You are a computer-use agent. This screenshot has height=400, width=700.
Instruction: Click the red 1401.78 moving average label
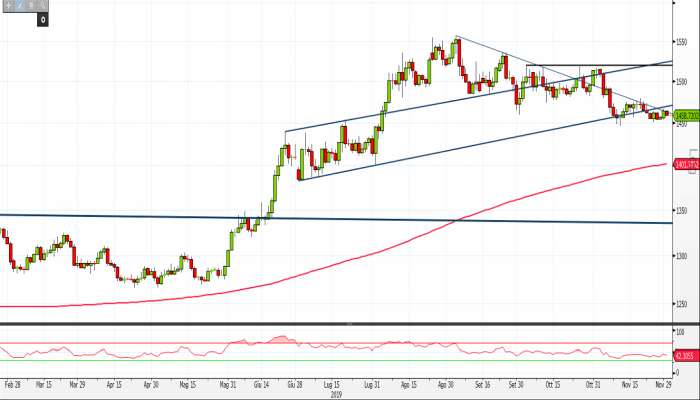point(686,164)
